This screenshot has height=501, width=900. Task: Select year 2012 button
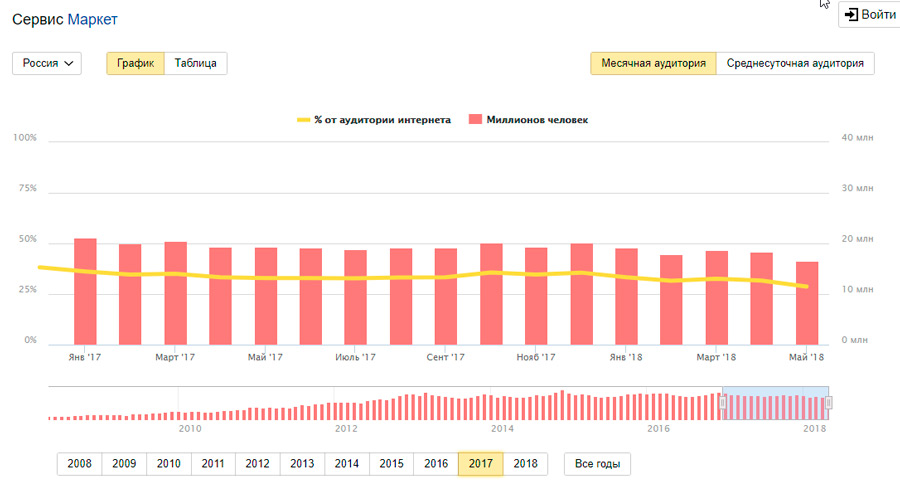pyautogui.click(x=257, y=464)
